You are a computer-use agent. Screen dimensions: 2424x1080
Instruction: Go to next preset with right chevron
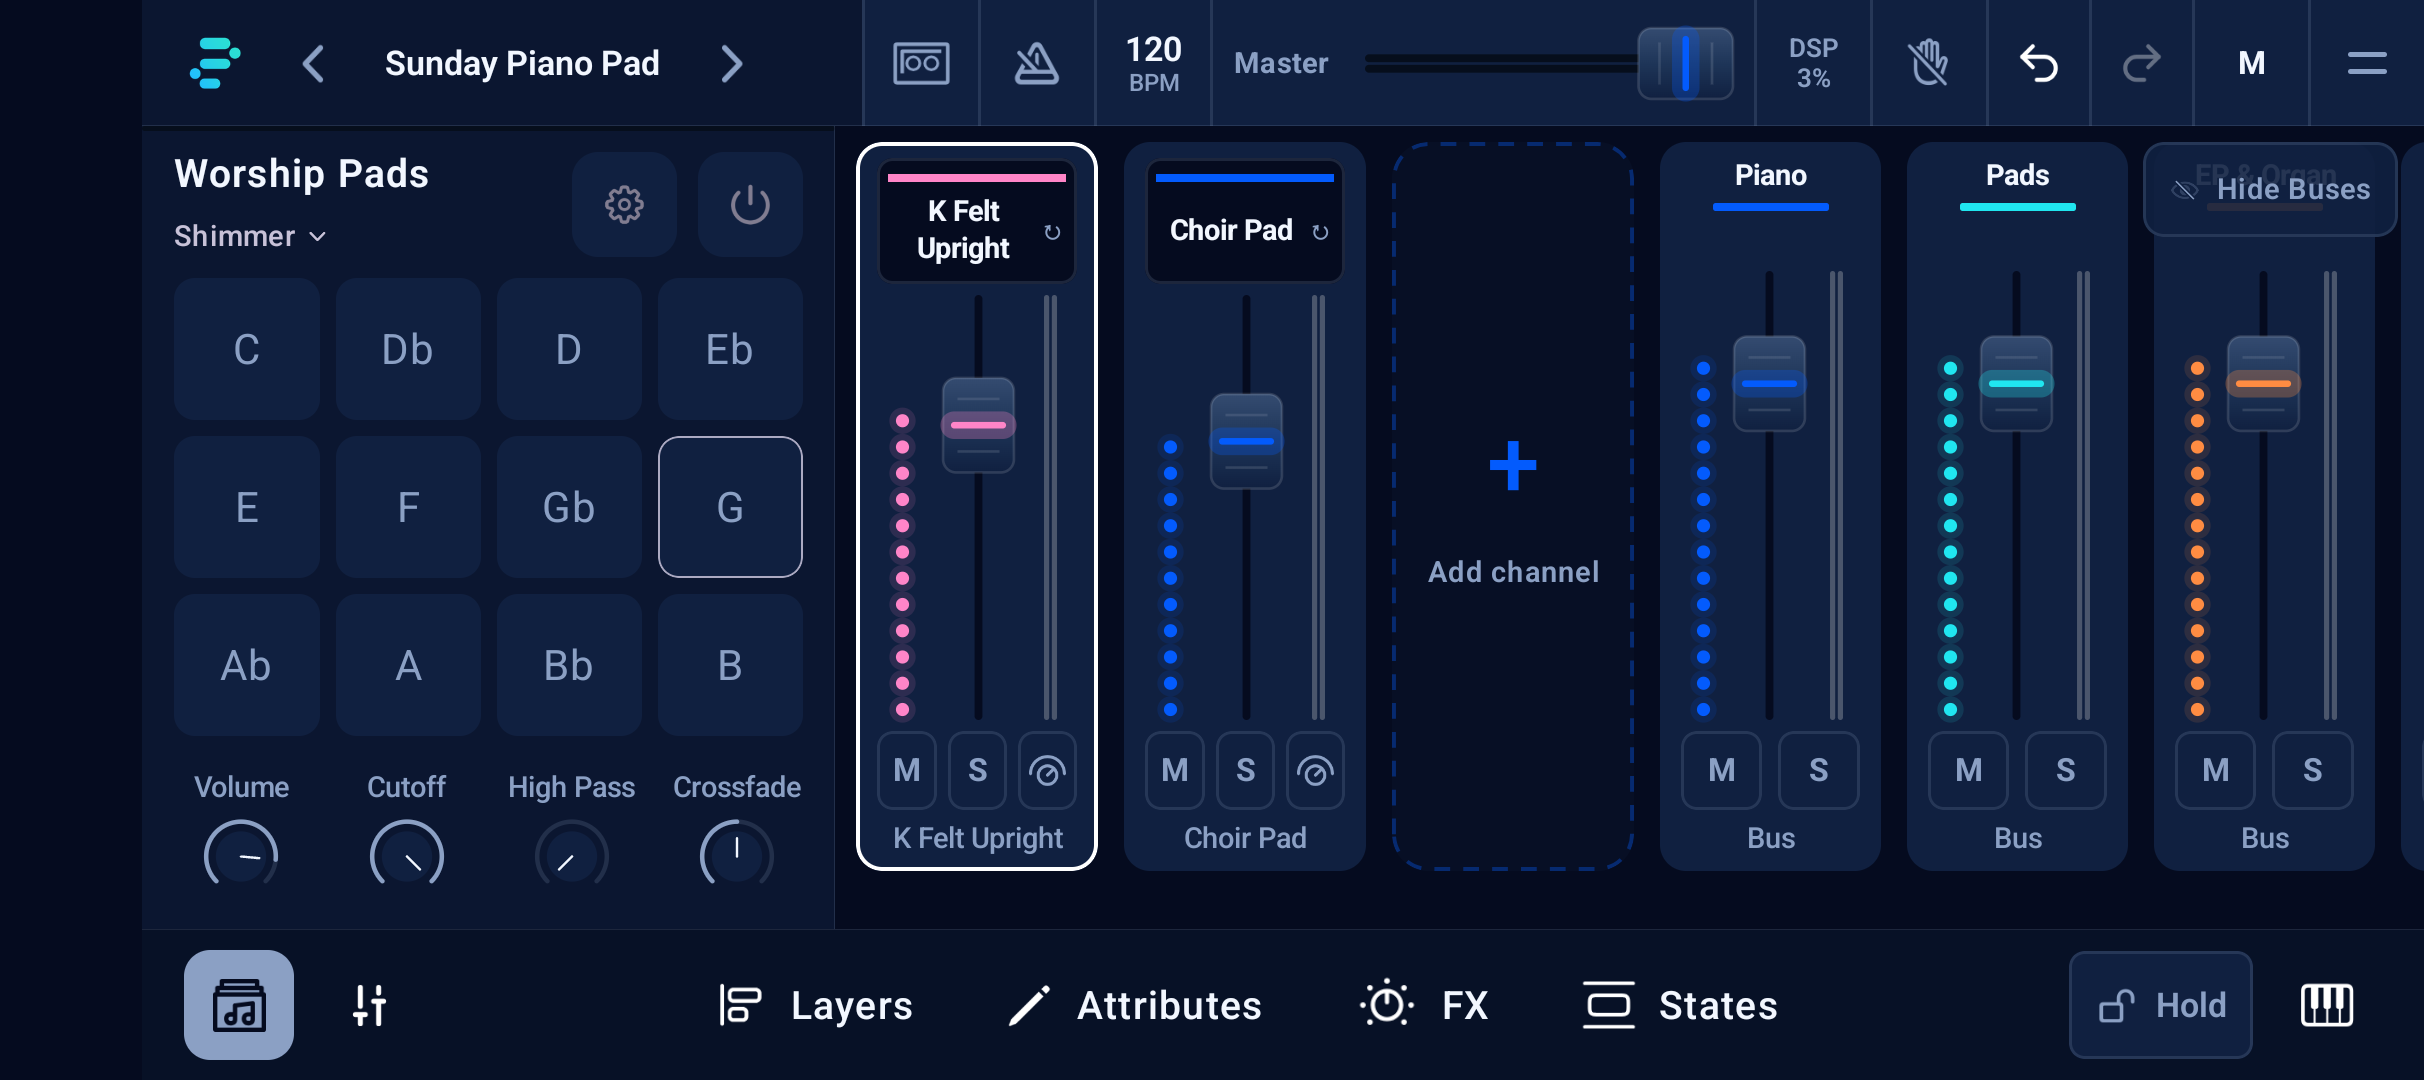732,64
